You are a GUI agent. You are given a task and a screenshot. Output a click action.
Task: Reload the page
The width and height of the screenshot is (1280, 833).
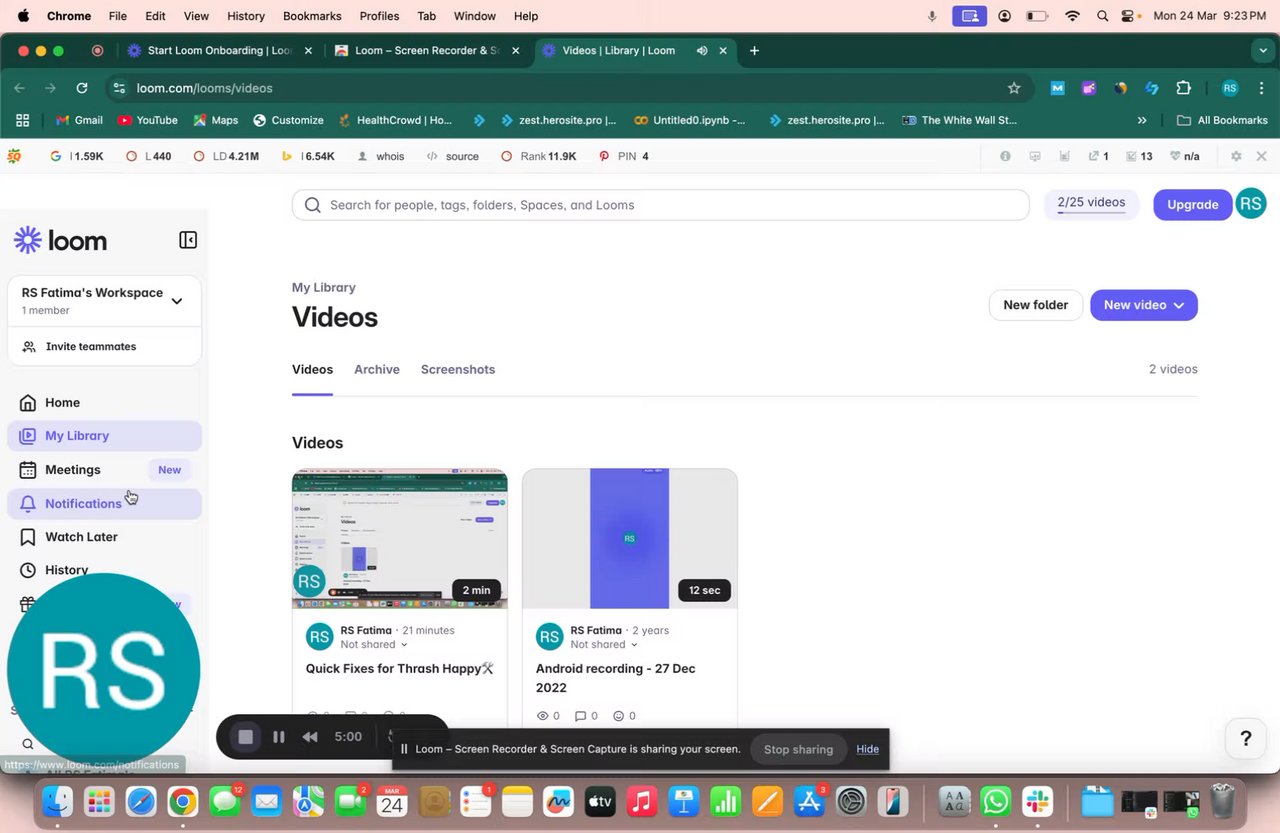coord(82,88)
